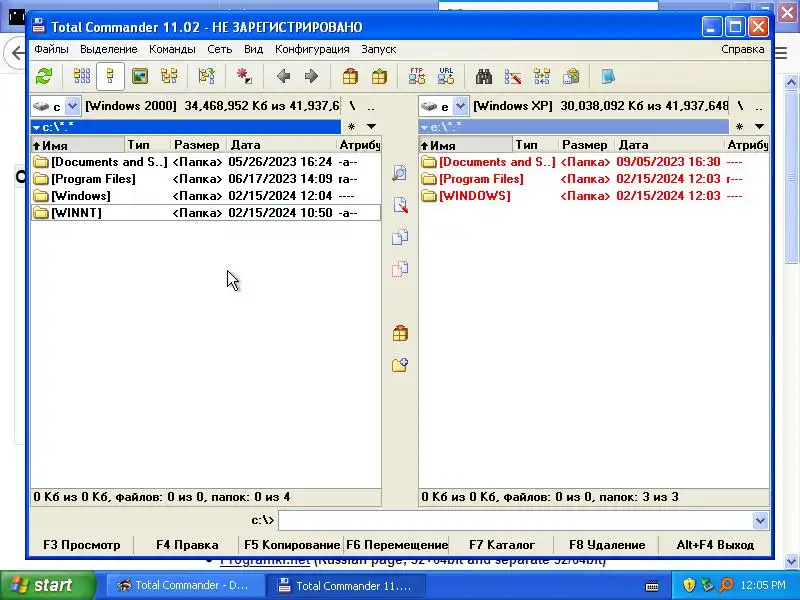Click the copy names to clipboard icon
800x600 pixels.
pos(571,77)
